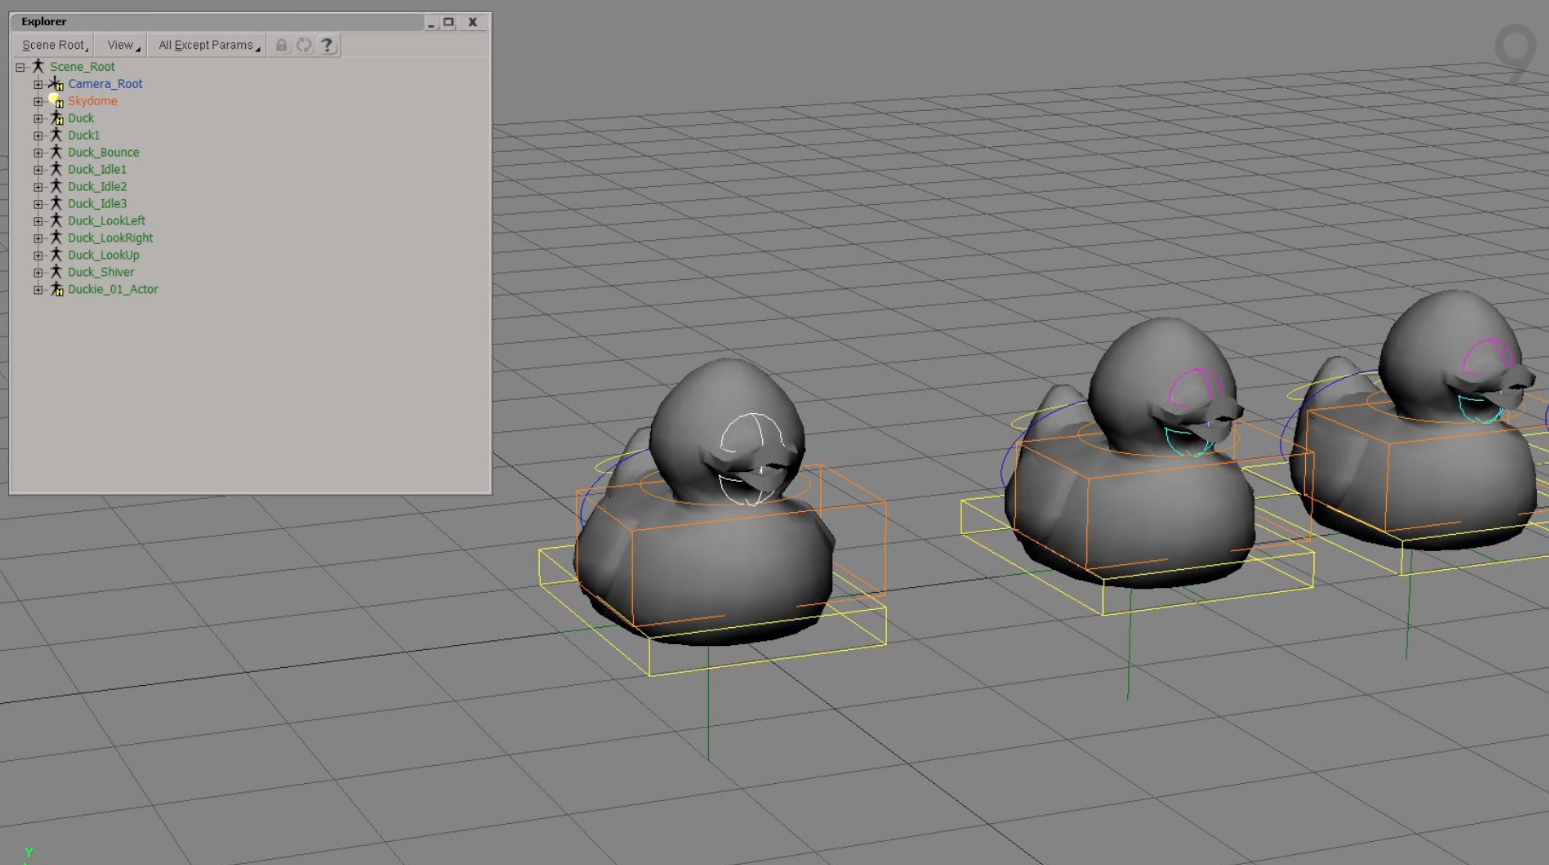Open the View menu in Explorer
The height and width of the screenshot is (865, 1549).
pyautogui.click(x=122, y=45)
